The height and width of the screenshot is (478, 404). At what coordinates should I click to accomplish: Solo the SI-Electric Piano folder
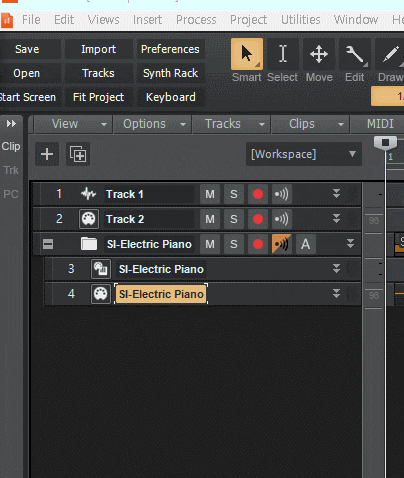(234, 244)
